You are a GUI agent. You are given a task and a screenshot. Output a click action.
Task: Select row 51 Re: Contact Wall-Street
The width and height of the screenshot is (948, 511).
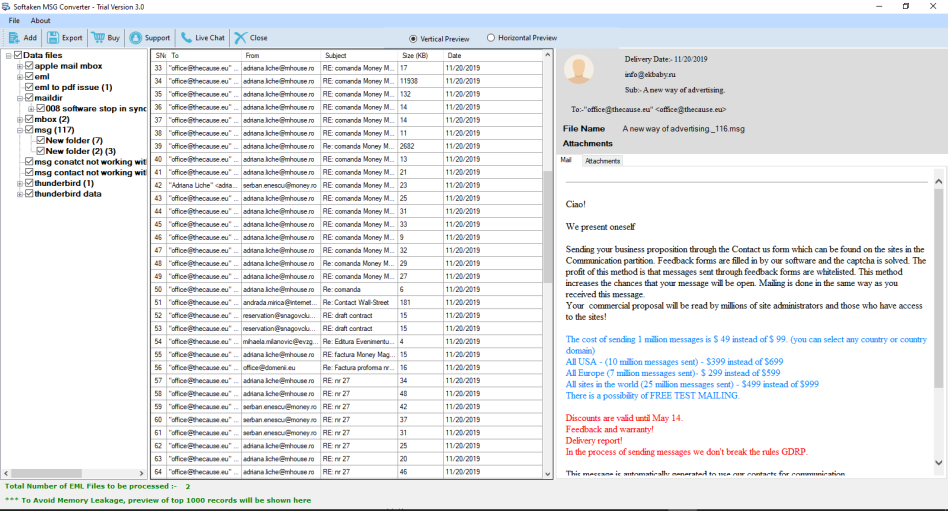click(x=347, y=302)
